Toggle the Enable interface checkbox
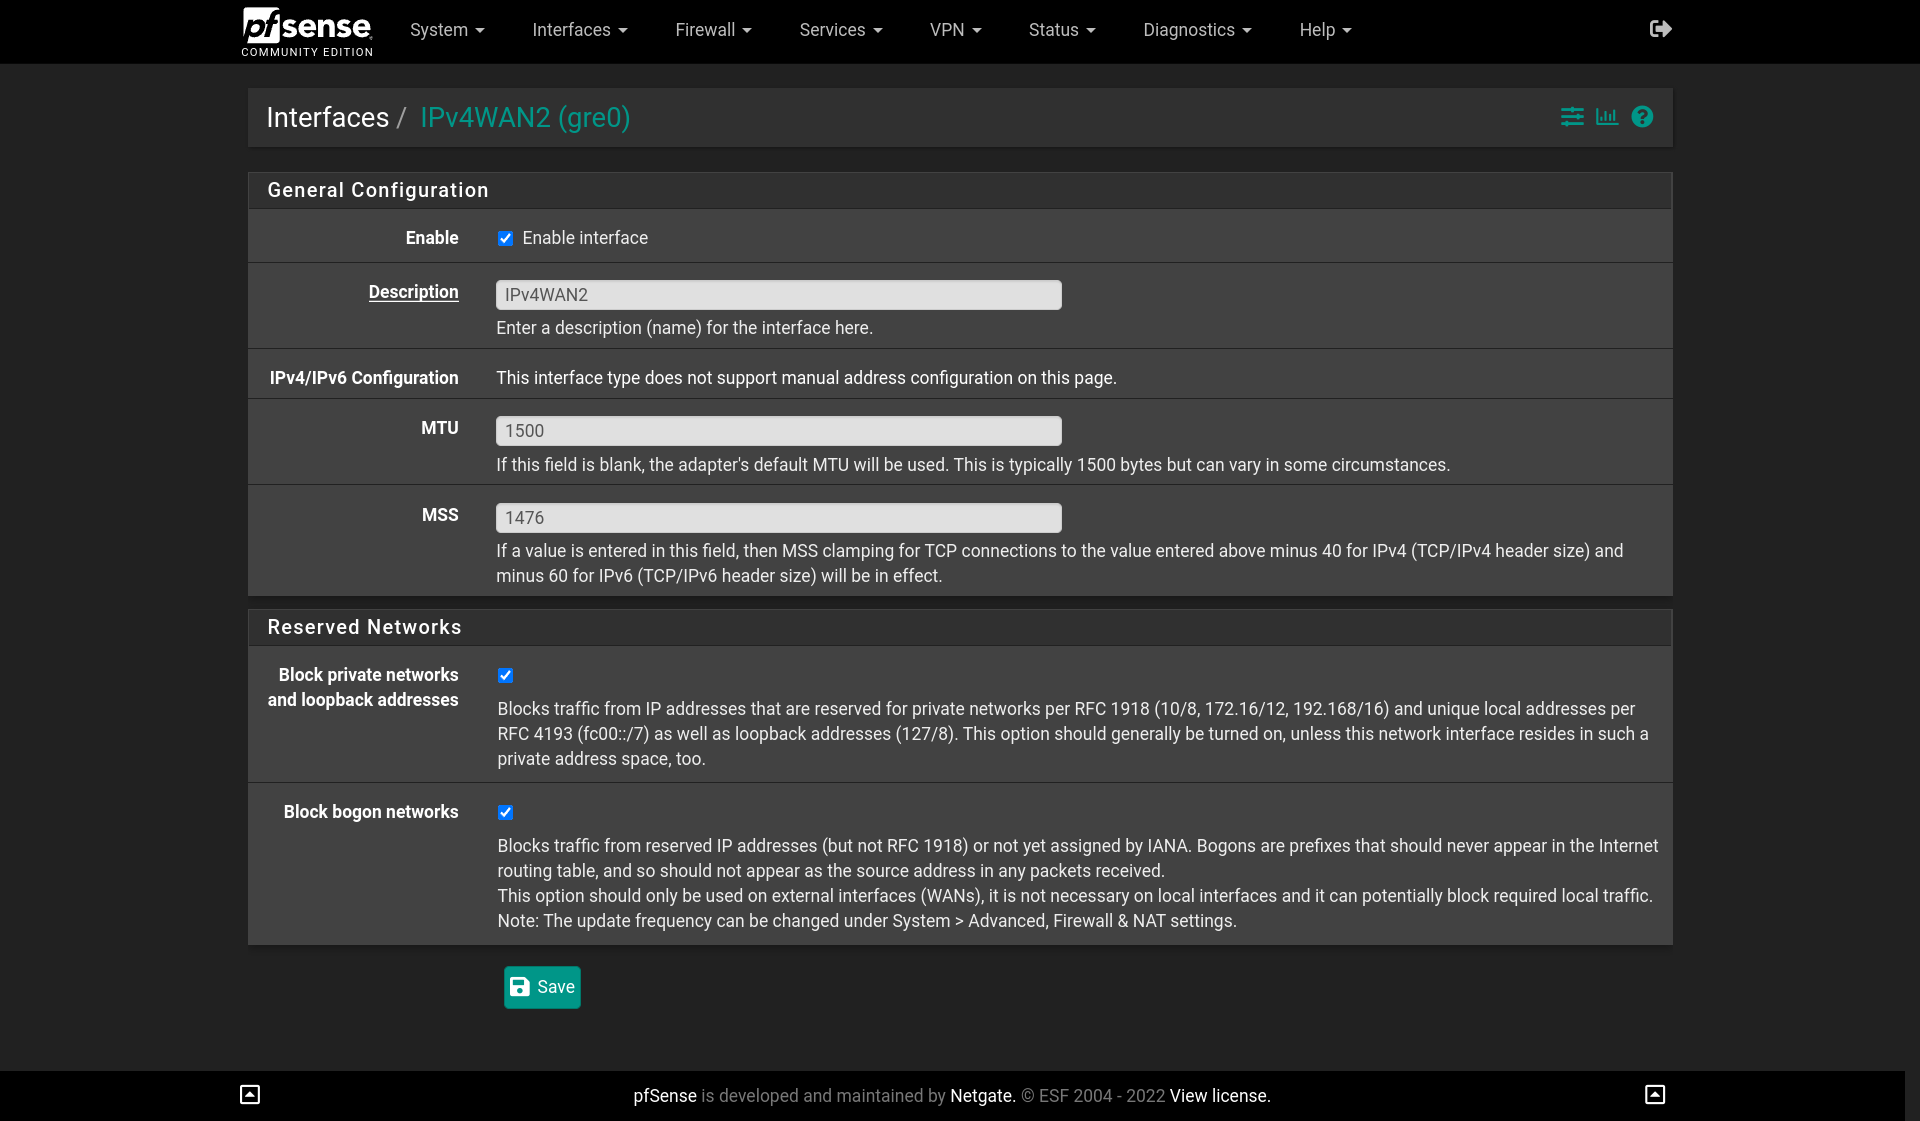 click(x=505, y=238)
